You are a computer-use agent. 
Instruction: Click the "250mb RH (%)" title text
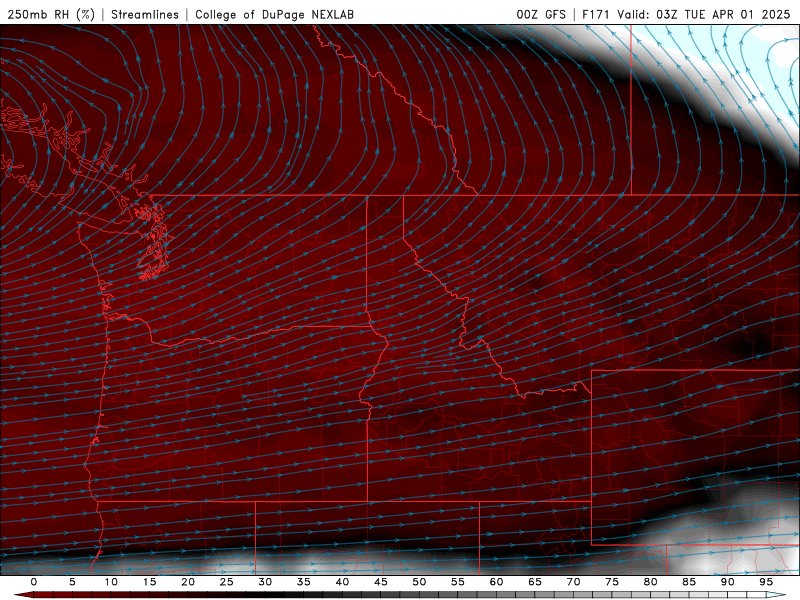pyautogui.click(x=51, y=14)
